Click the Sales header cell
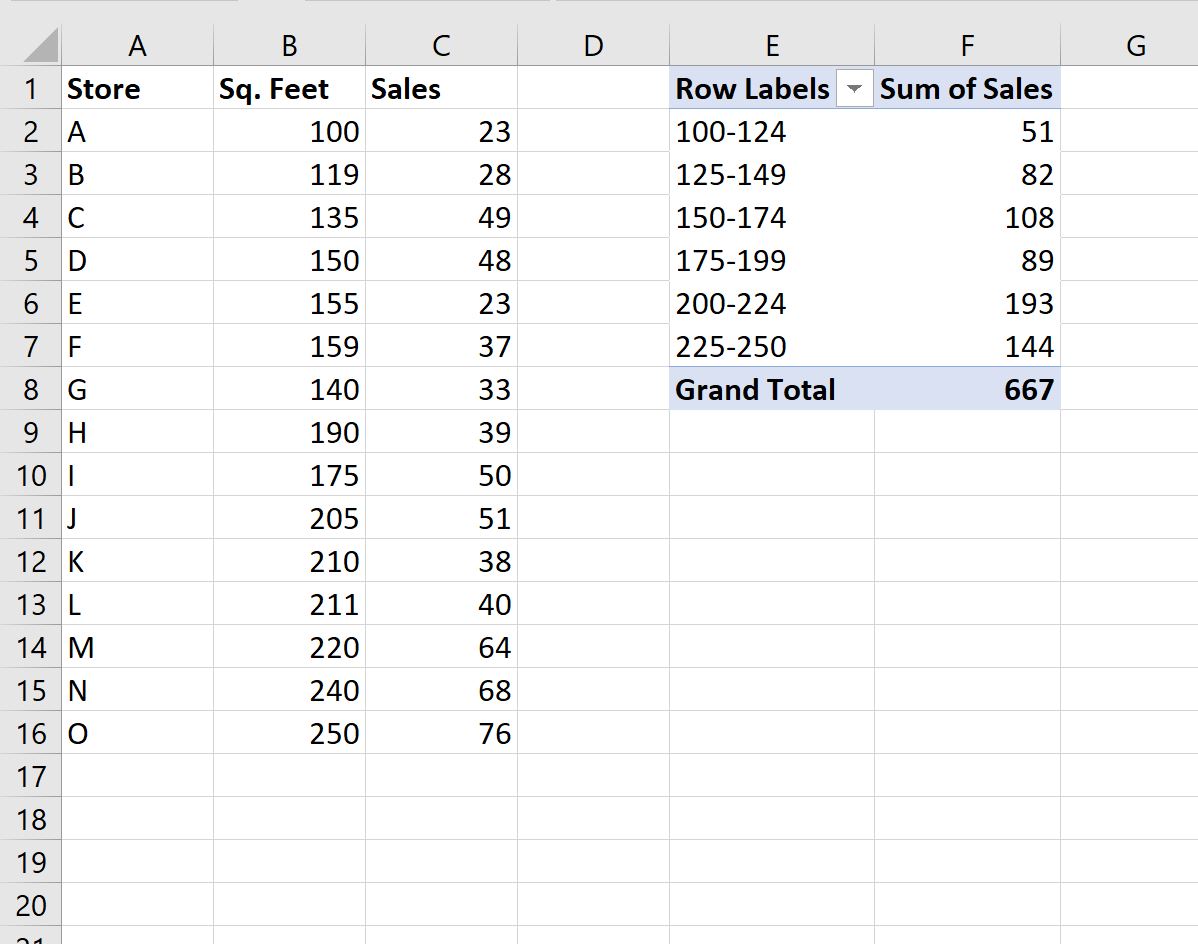 tap(441, 89)
